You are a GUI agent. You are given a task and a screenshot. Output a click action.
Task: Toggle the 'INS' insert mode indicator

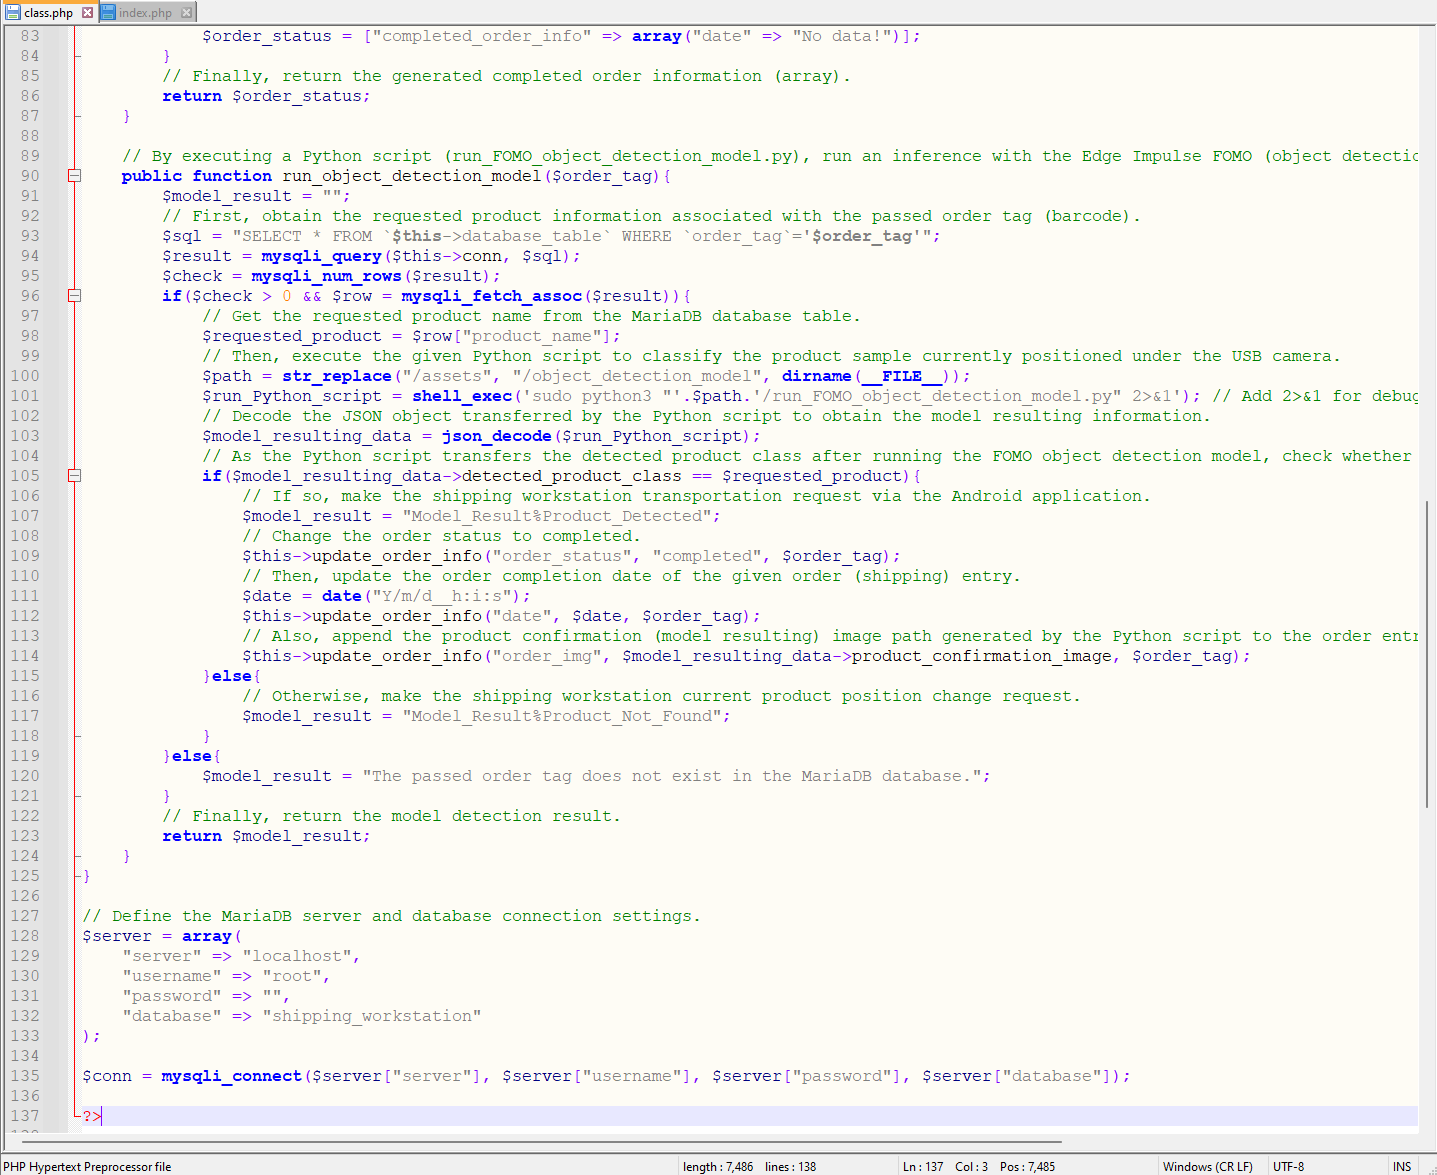1402,1166
